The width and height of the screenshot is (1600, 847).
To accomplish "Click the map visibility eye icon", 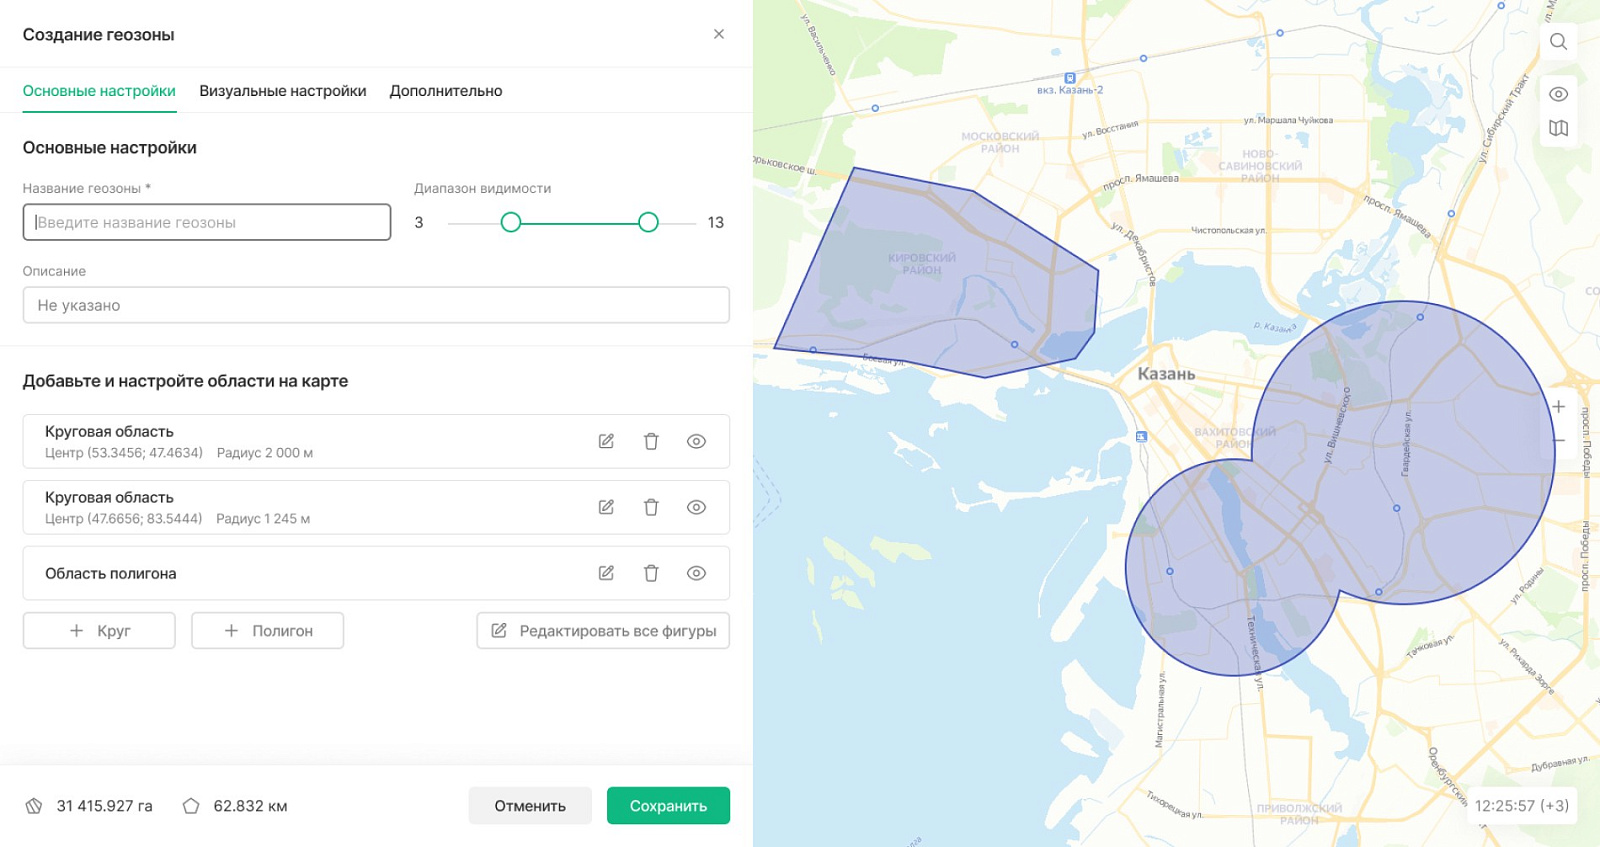I will point(1558,94).
